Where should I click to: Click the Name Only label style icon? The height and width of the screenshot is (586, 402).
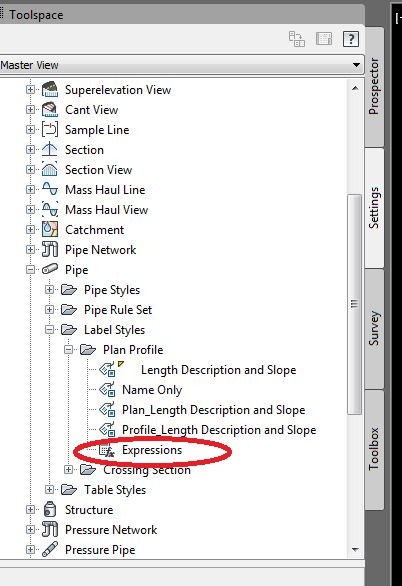(x=107, y=390)
